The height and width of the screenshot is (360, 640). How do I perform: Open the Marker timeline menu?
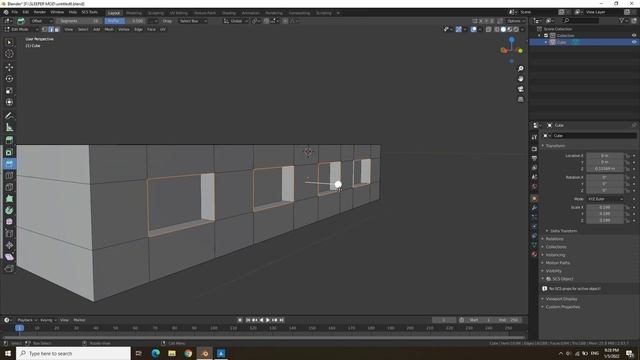79,320
